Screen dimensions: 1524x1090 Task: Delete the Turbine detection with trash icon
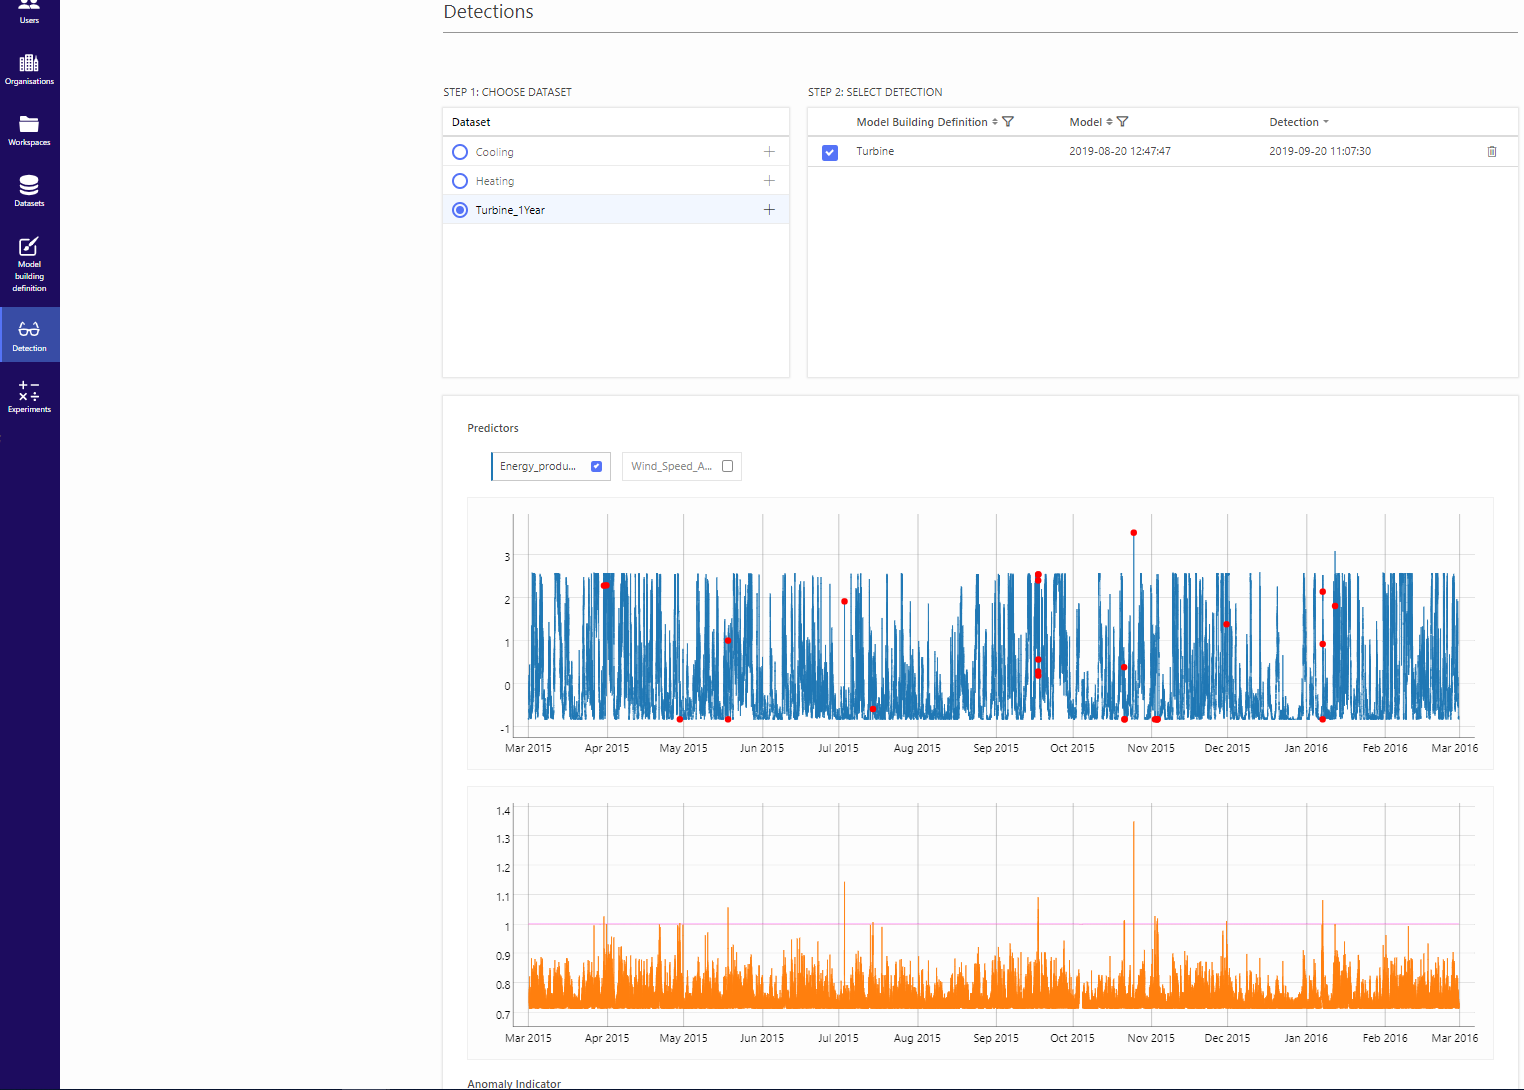[x=1492, y=152]
